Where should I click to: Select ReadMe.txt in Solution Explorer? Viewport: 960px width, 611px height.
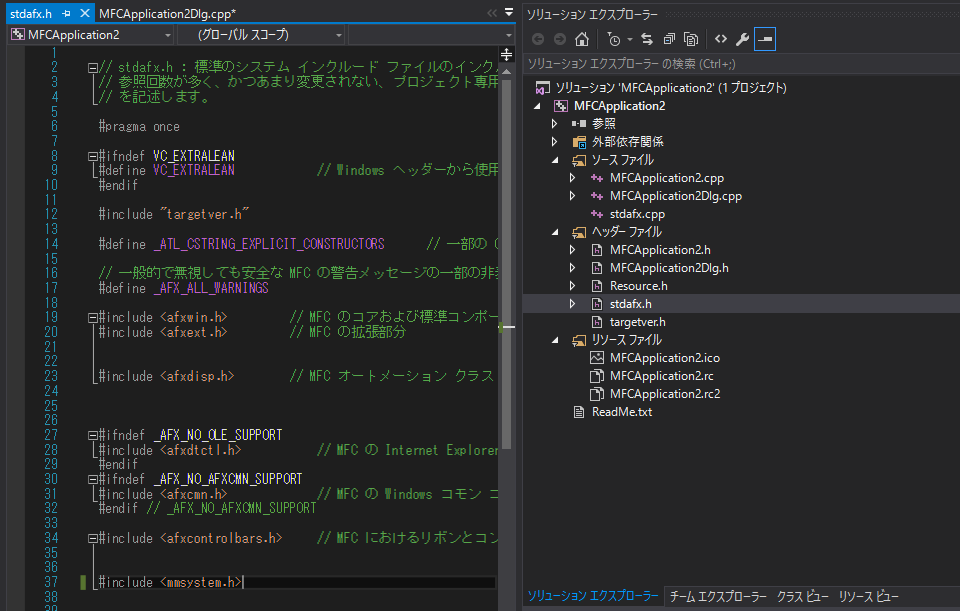point(621,412)
